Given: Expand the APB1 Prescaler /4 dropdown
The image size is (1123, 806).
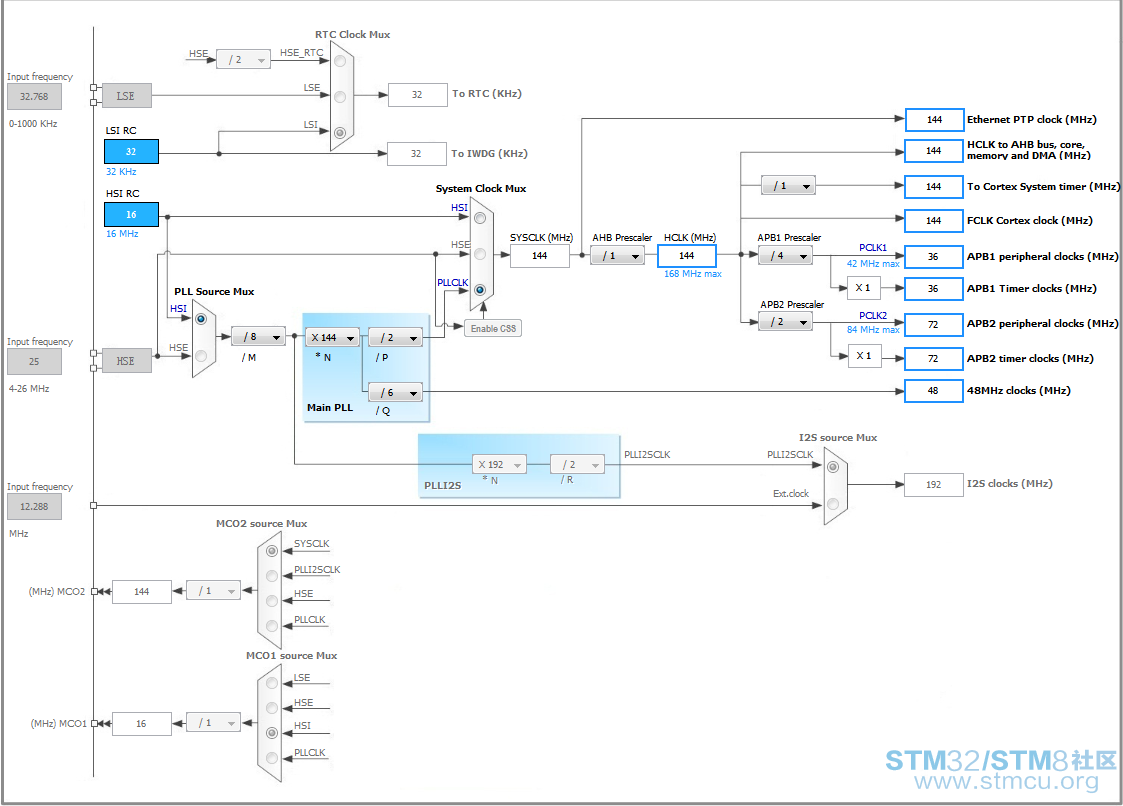Looking at the screenshot, I should (x=786, y=256).
